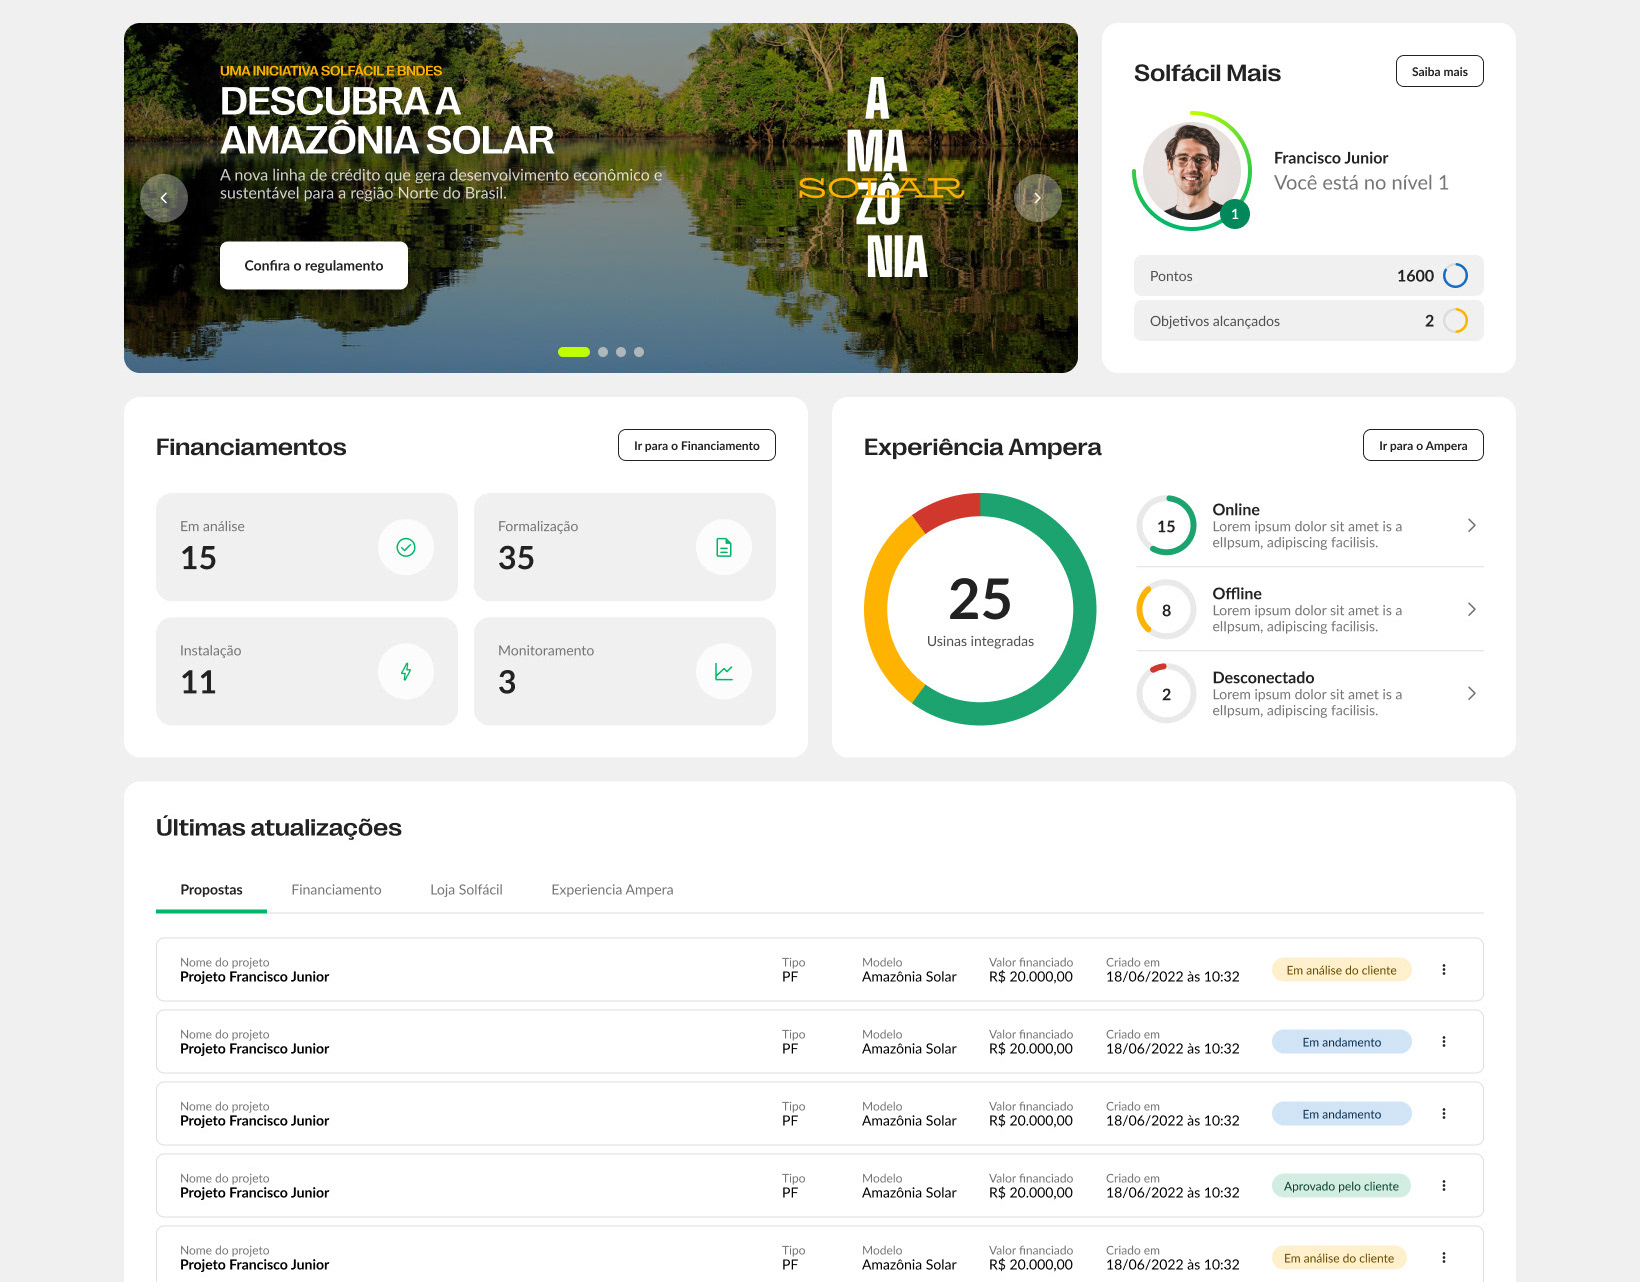The height and width of the screenshot is (1282, 1640).
Task: Open the Monitoramento financing card
Action: (625, 671)
